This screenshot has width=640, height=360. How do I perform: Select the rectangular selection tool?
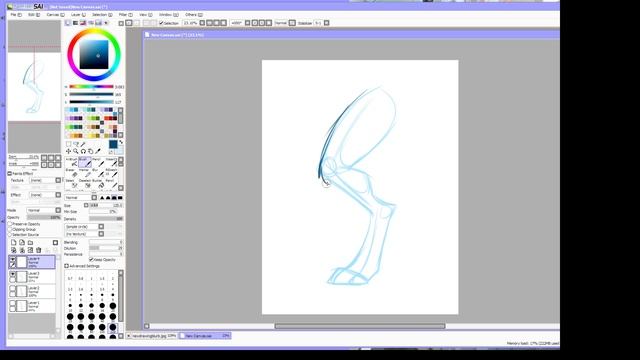coord(69,144)
